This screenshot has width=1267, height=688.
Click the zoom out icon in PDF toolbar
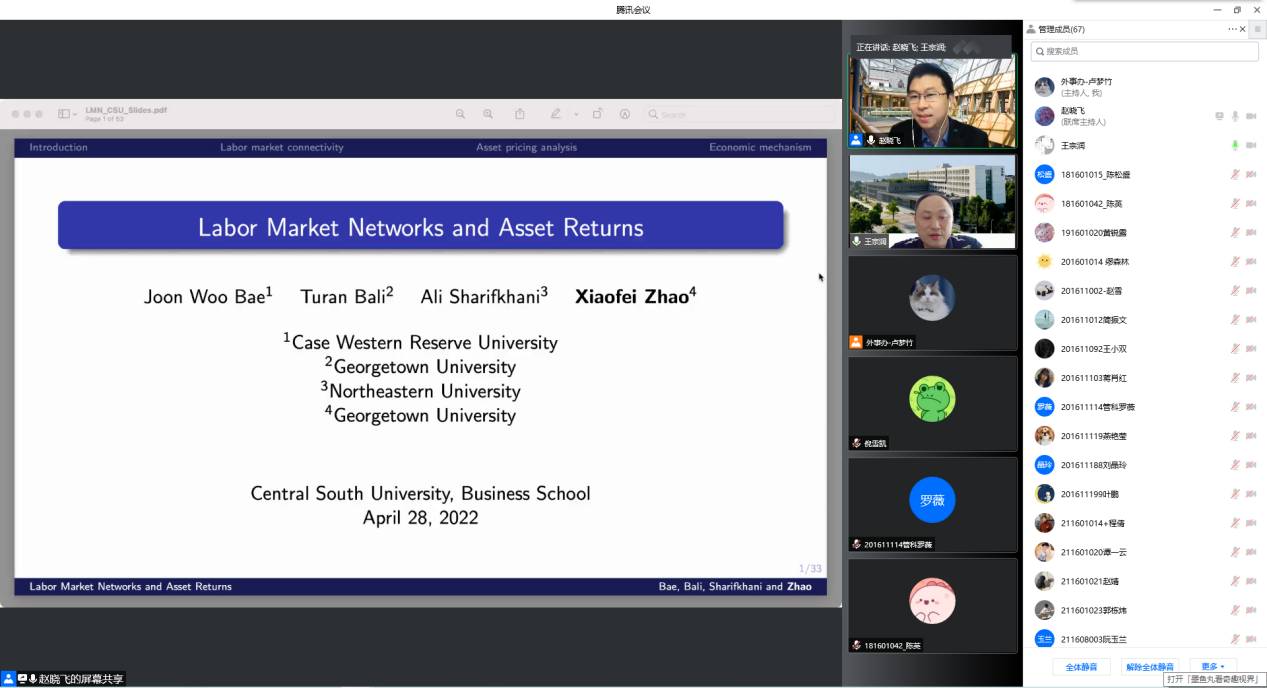[x=460, y=114]
